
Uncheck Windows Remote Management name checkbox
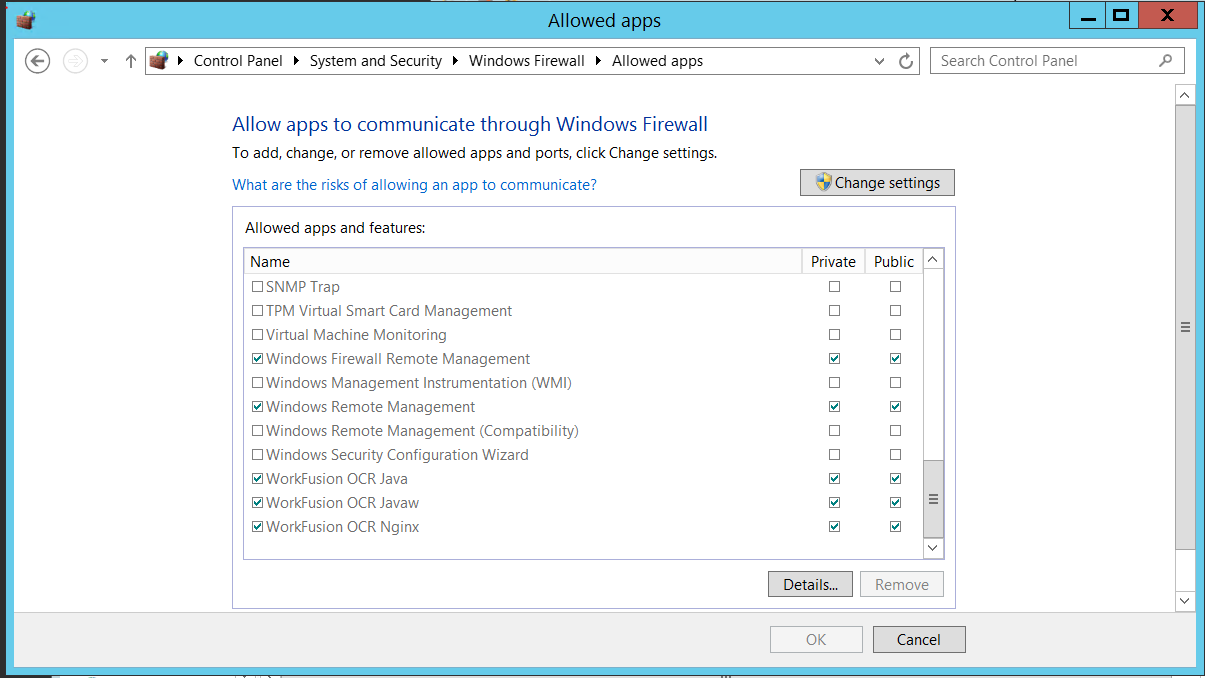click(258, 407)
